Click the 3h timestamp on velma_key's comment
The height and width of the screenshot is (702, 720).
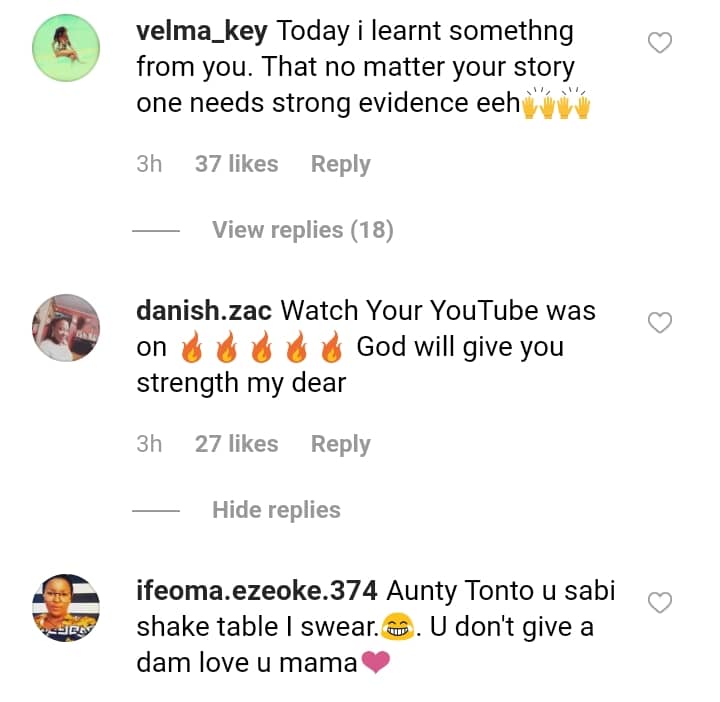(149, 164)
